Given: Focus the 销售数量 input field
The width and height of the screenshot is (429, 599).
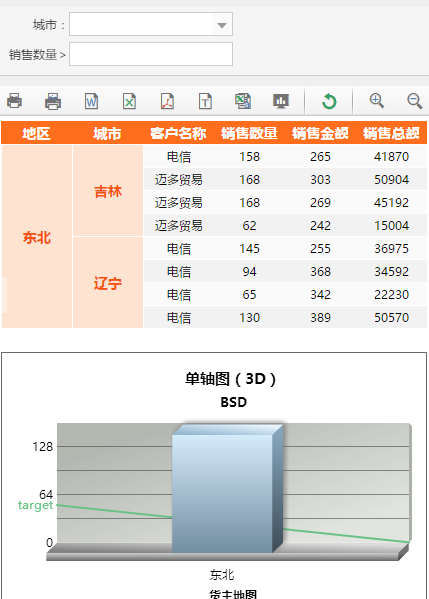Looking at the screenshot, I should 151,54.
